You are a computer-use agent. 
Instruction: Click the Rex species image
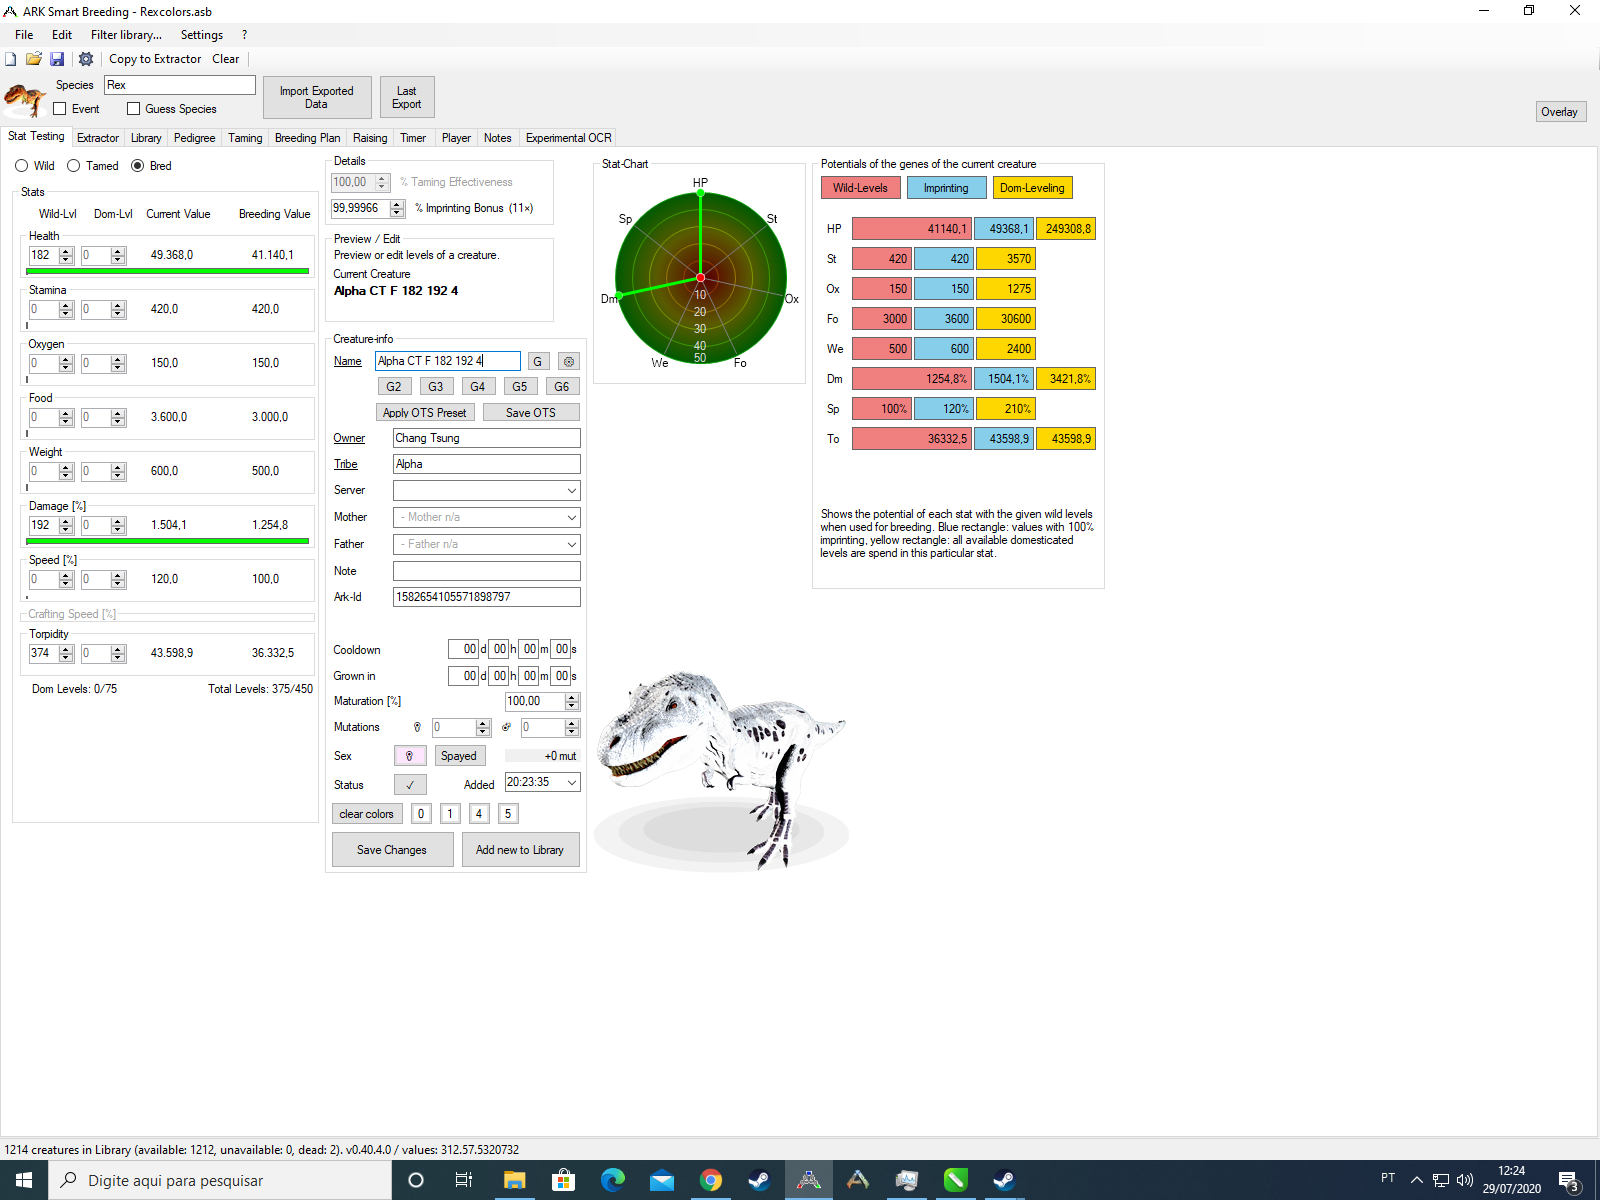coord(24,98)
